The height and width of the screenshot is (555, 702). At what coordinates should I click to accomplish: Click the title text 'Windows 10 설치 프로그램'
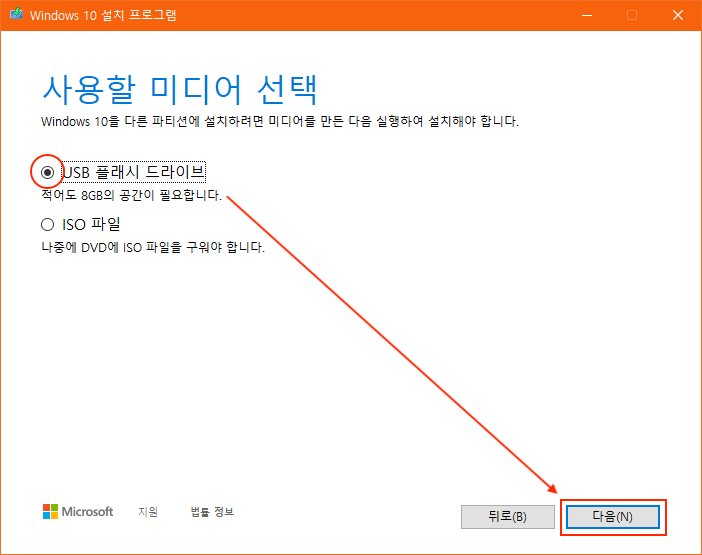(103, 15)
